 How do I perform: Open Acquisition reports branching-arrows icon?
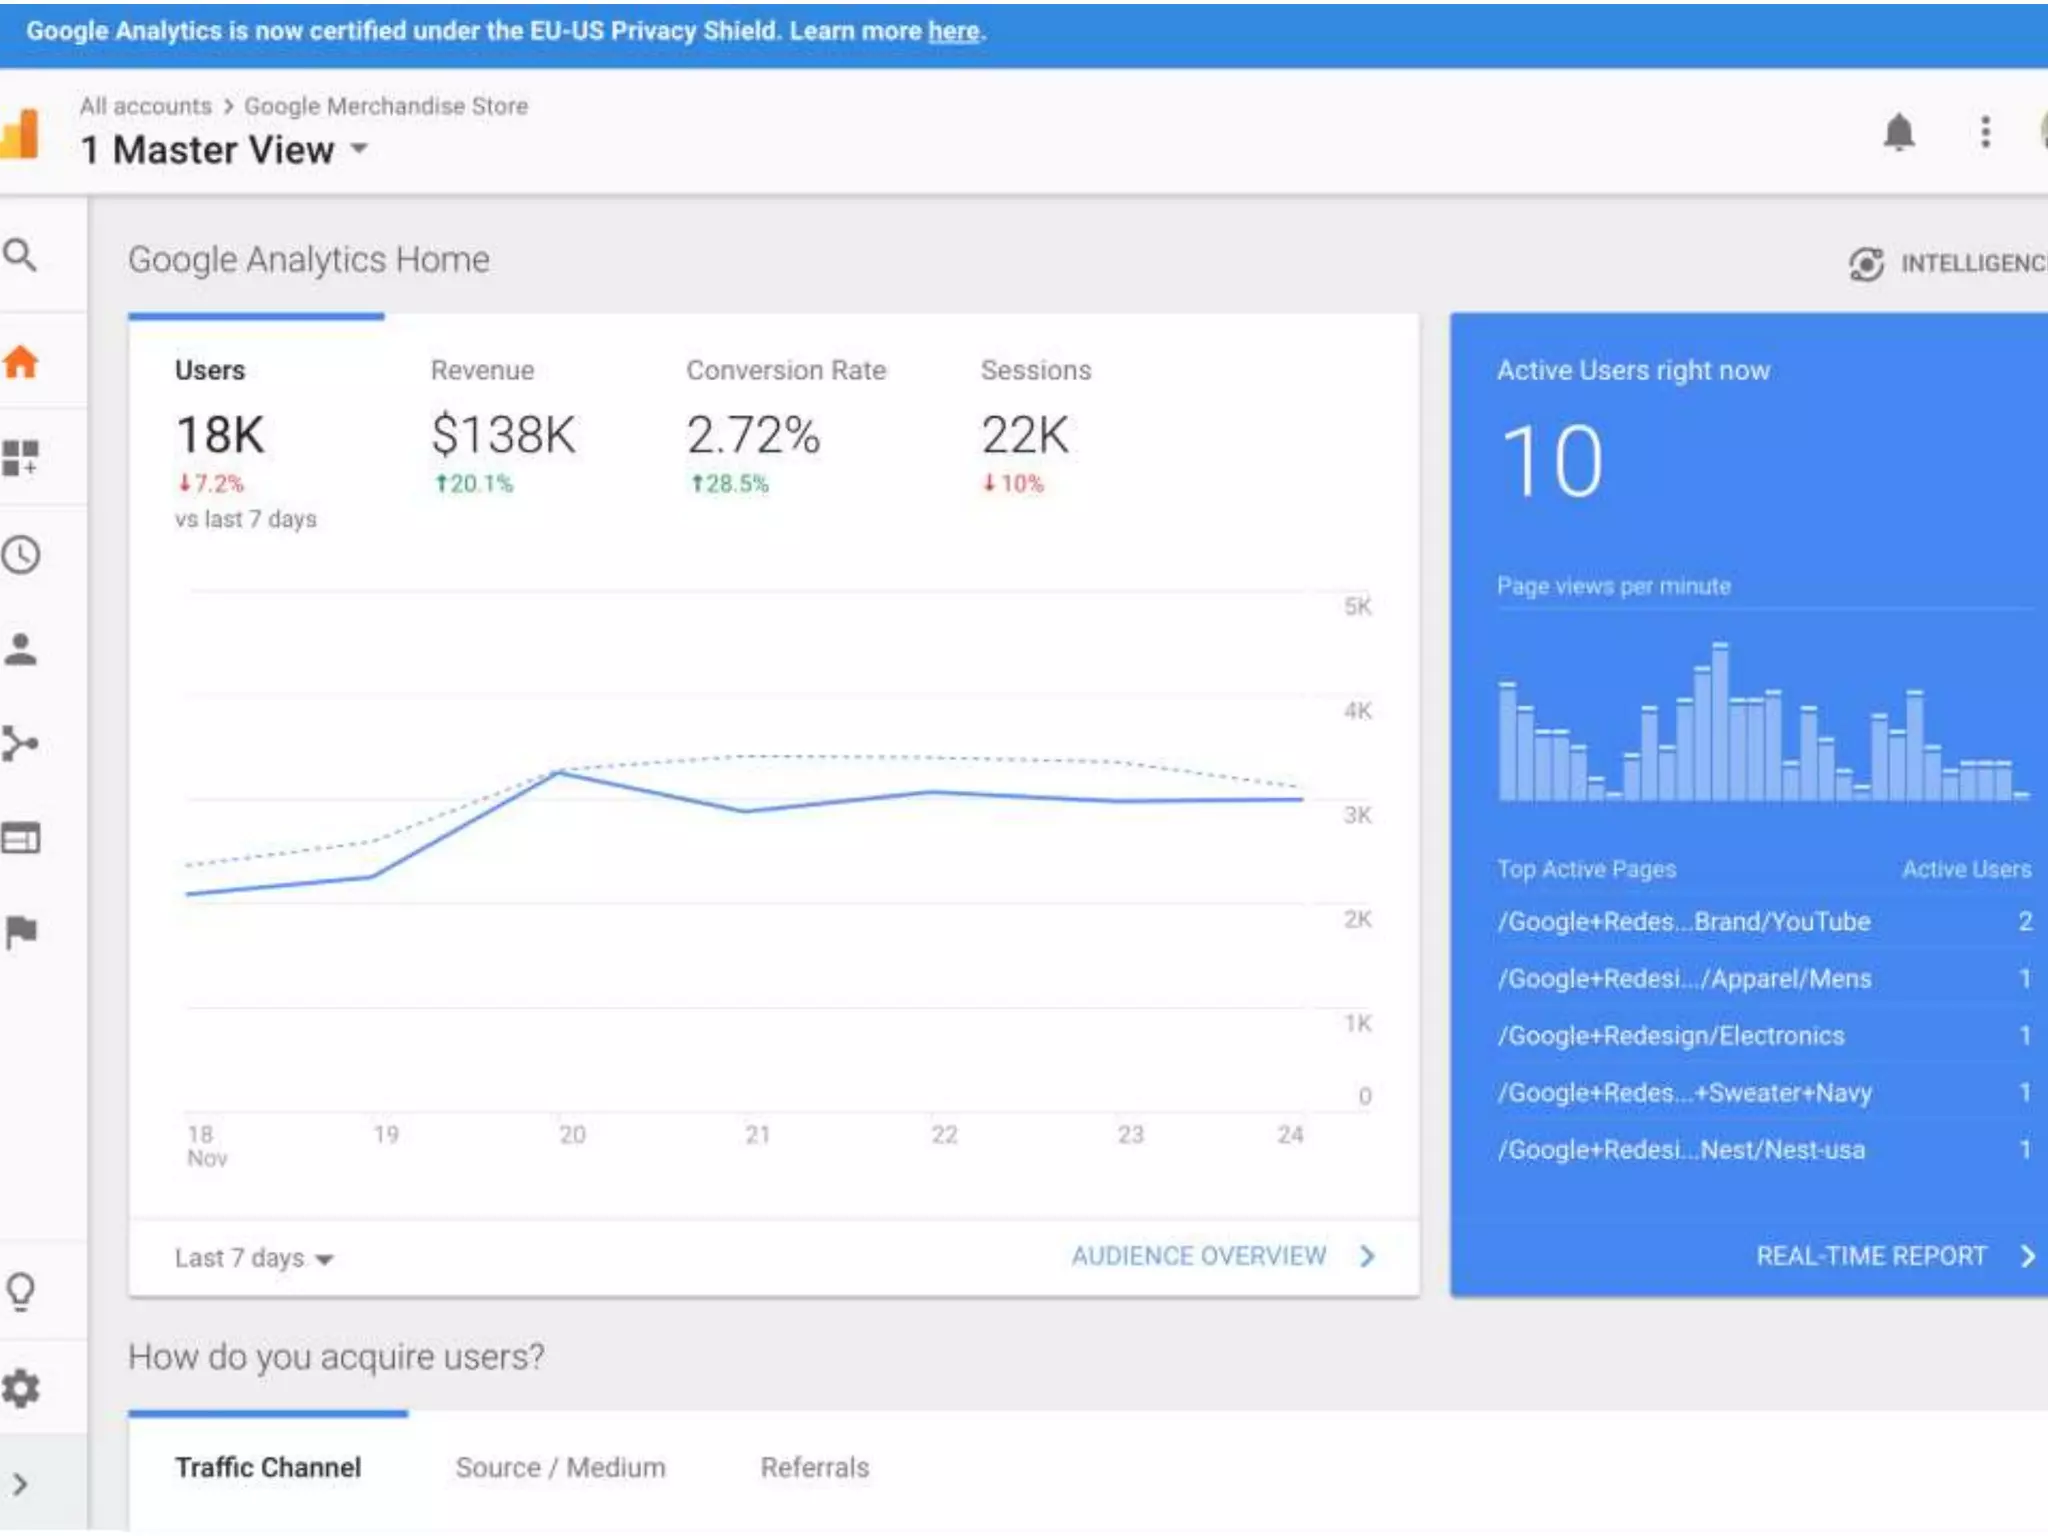click(20, 744)
